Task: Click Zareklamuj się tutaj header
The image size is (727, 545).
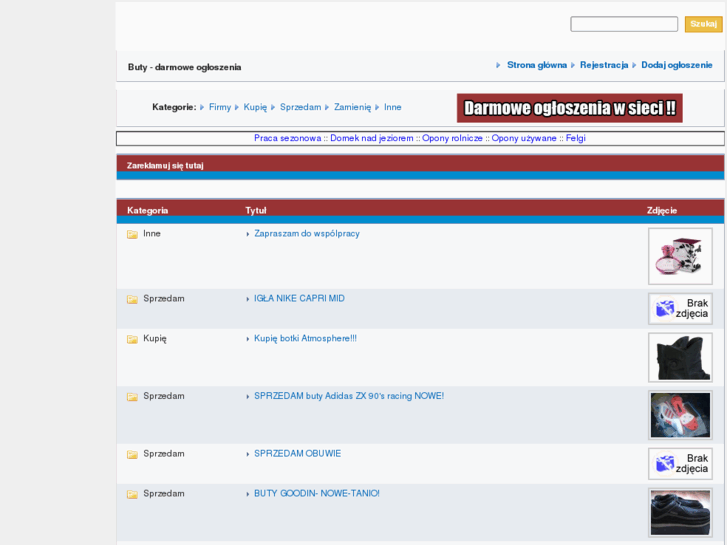Action: tap(165, 166)
